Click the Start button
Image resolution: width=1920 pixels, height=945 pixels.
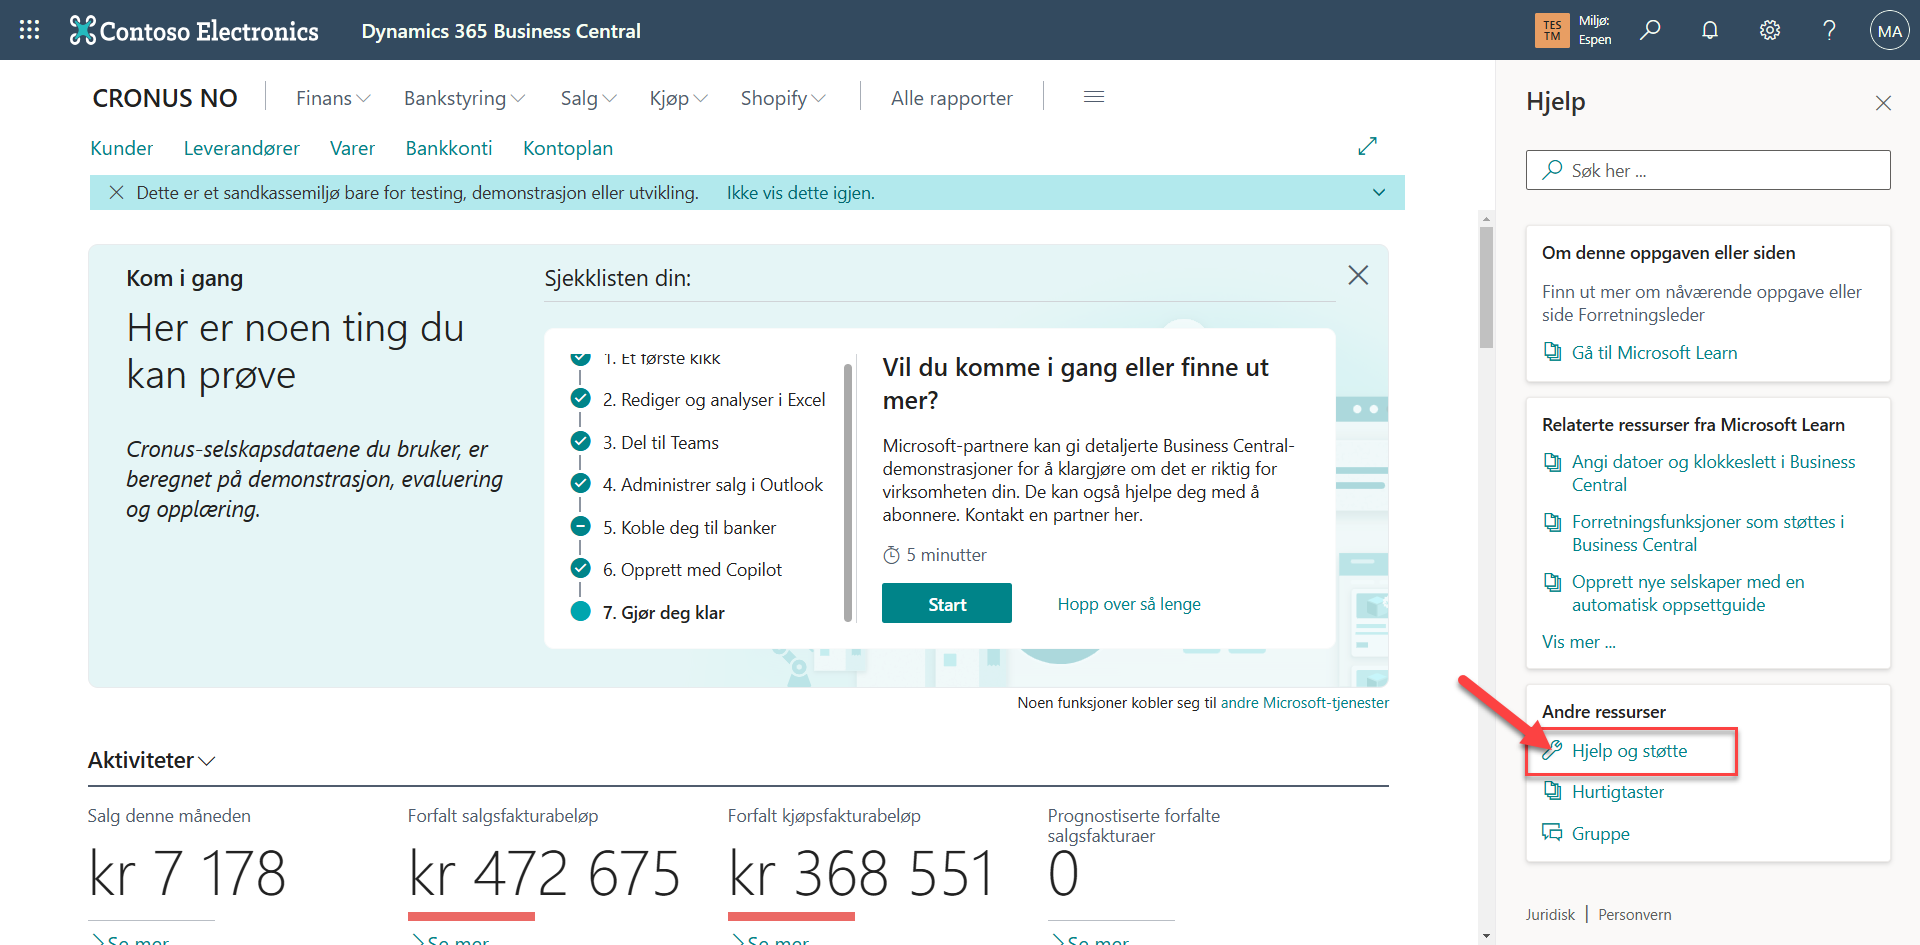tap(947, 603)
